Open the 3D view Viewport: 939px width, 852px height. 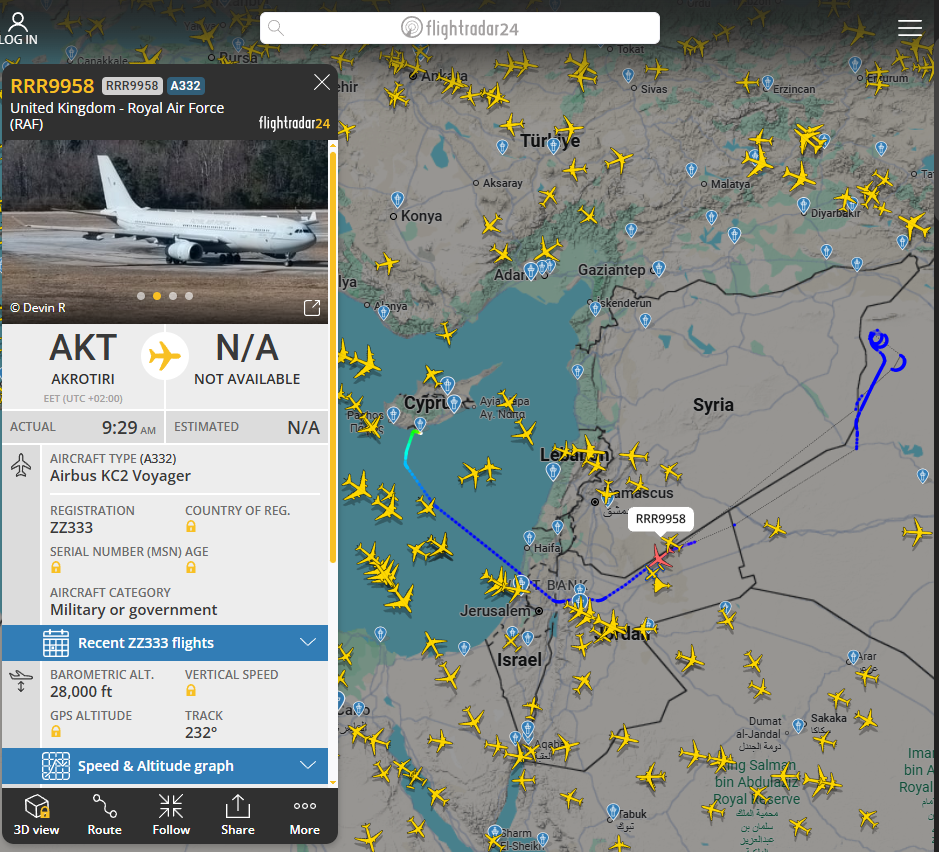click(37, 814)
